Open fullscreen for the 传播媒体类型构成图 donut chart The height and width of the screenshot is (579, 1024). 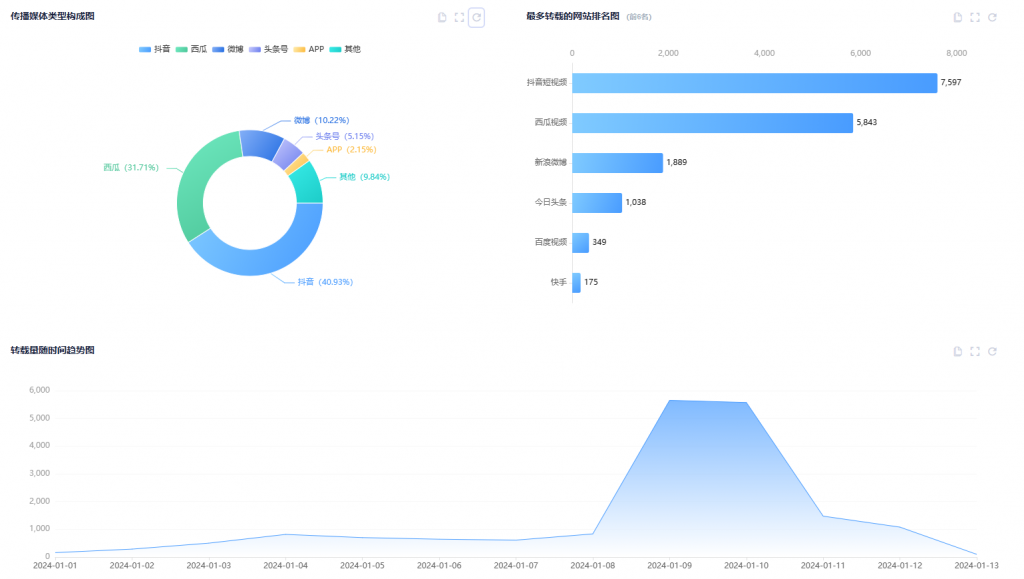(x=459, y=17)
